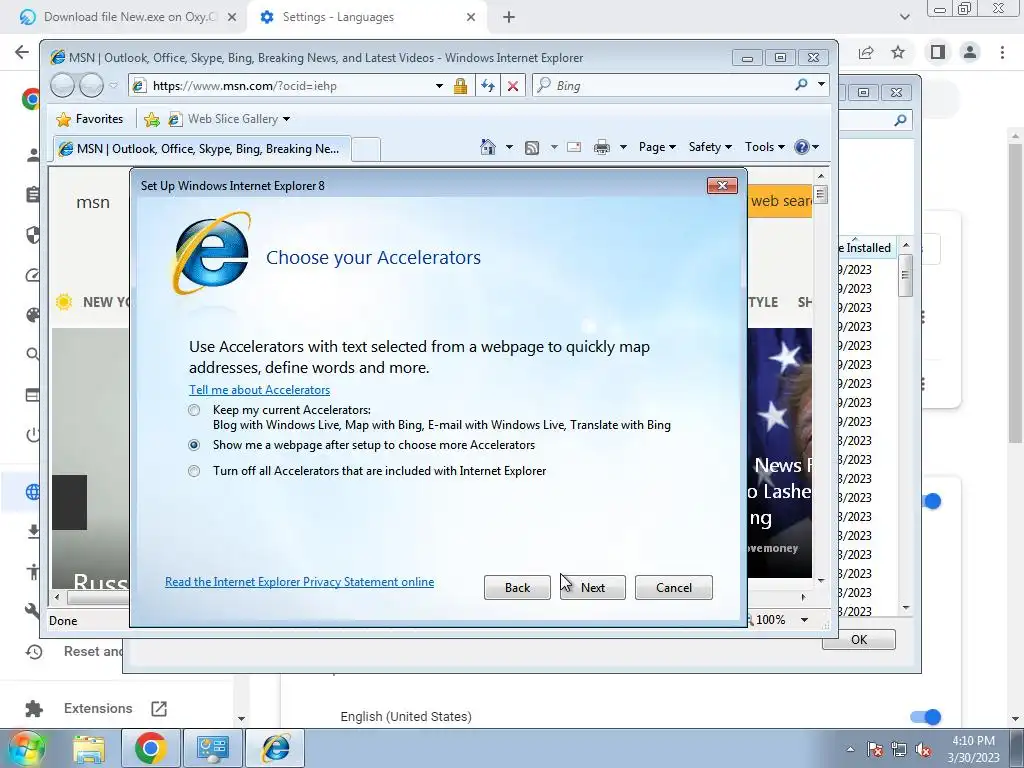Click the IE Home icon

click(488, 147)
